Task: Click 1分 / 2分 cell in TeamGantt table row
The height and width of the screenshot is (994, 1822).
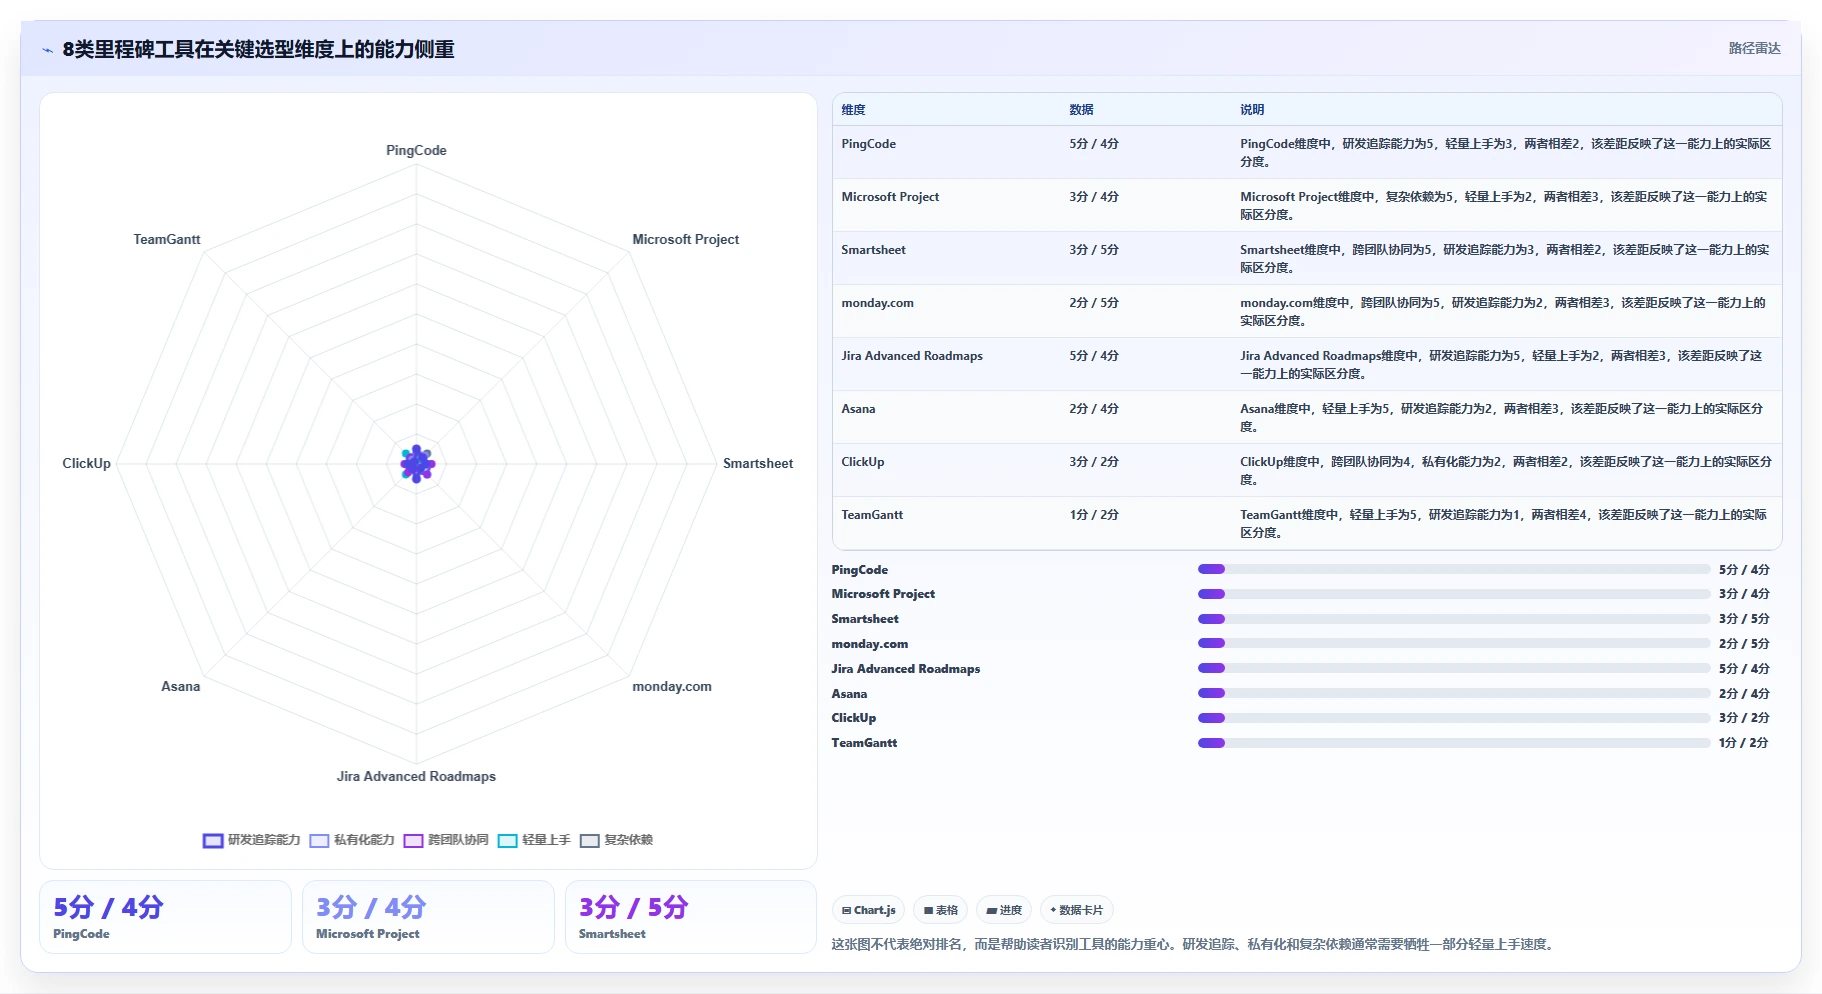Action: coord(1094,515)
